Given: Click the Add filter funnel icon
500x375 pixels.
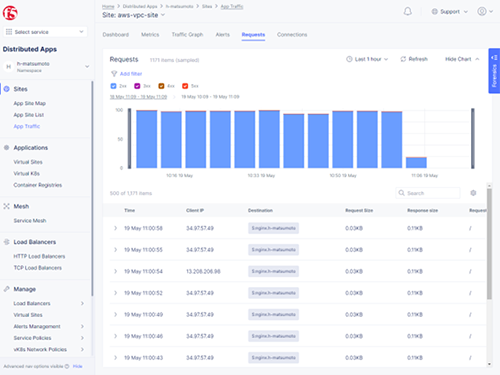Looking at the screenshot, I should click(114, 74).
